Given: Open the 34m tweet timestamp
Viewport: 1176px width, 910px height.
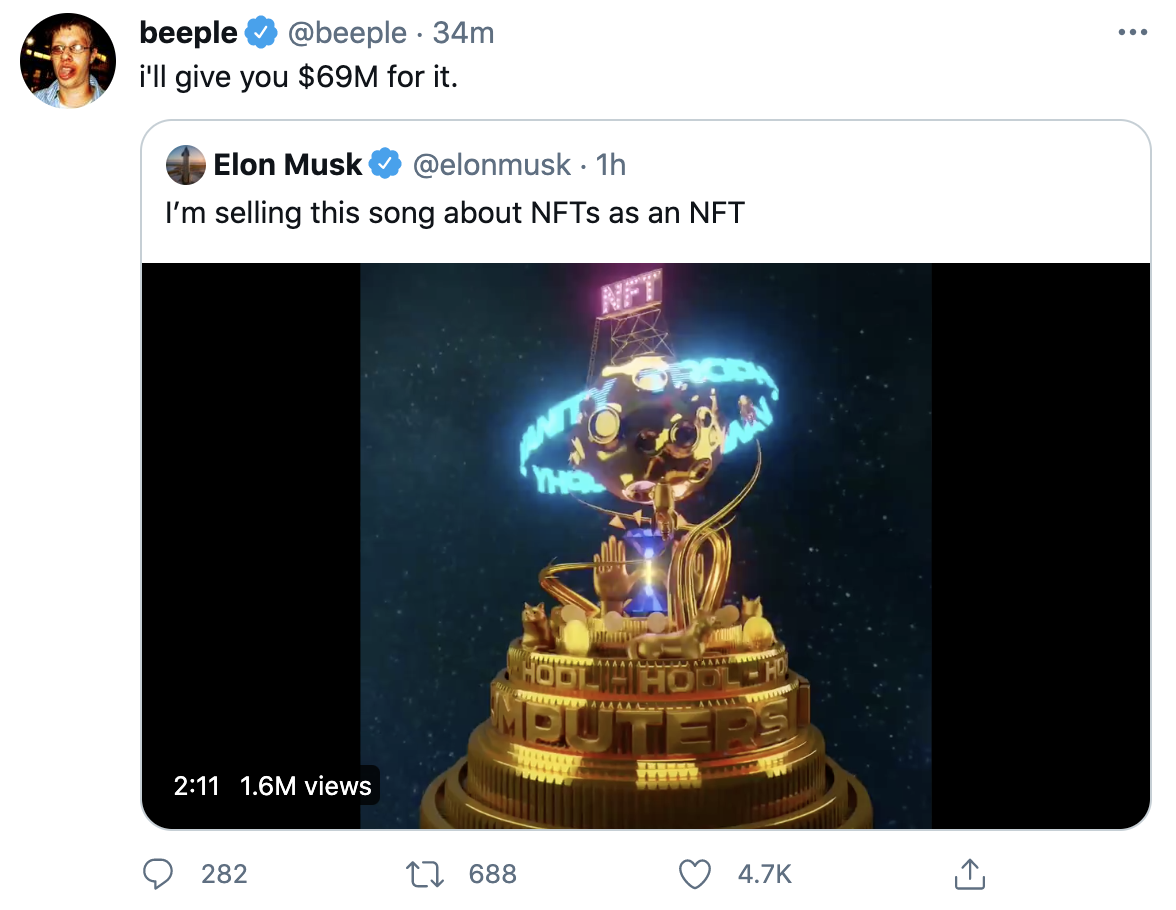Looking at the screenshot, I should tap(464, 33).
